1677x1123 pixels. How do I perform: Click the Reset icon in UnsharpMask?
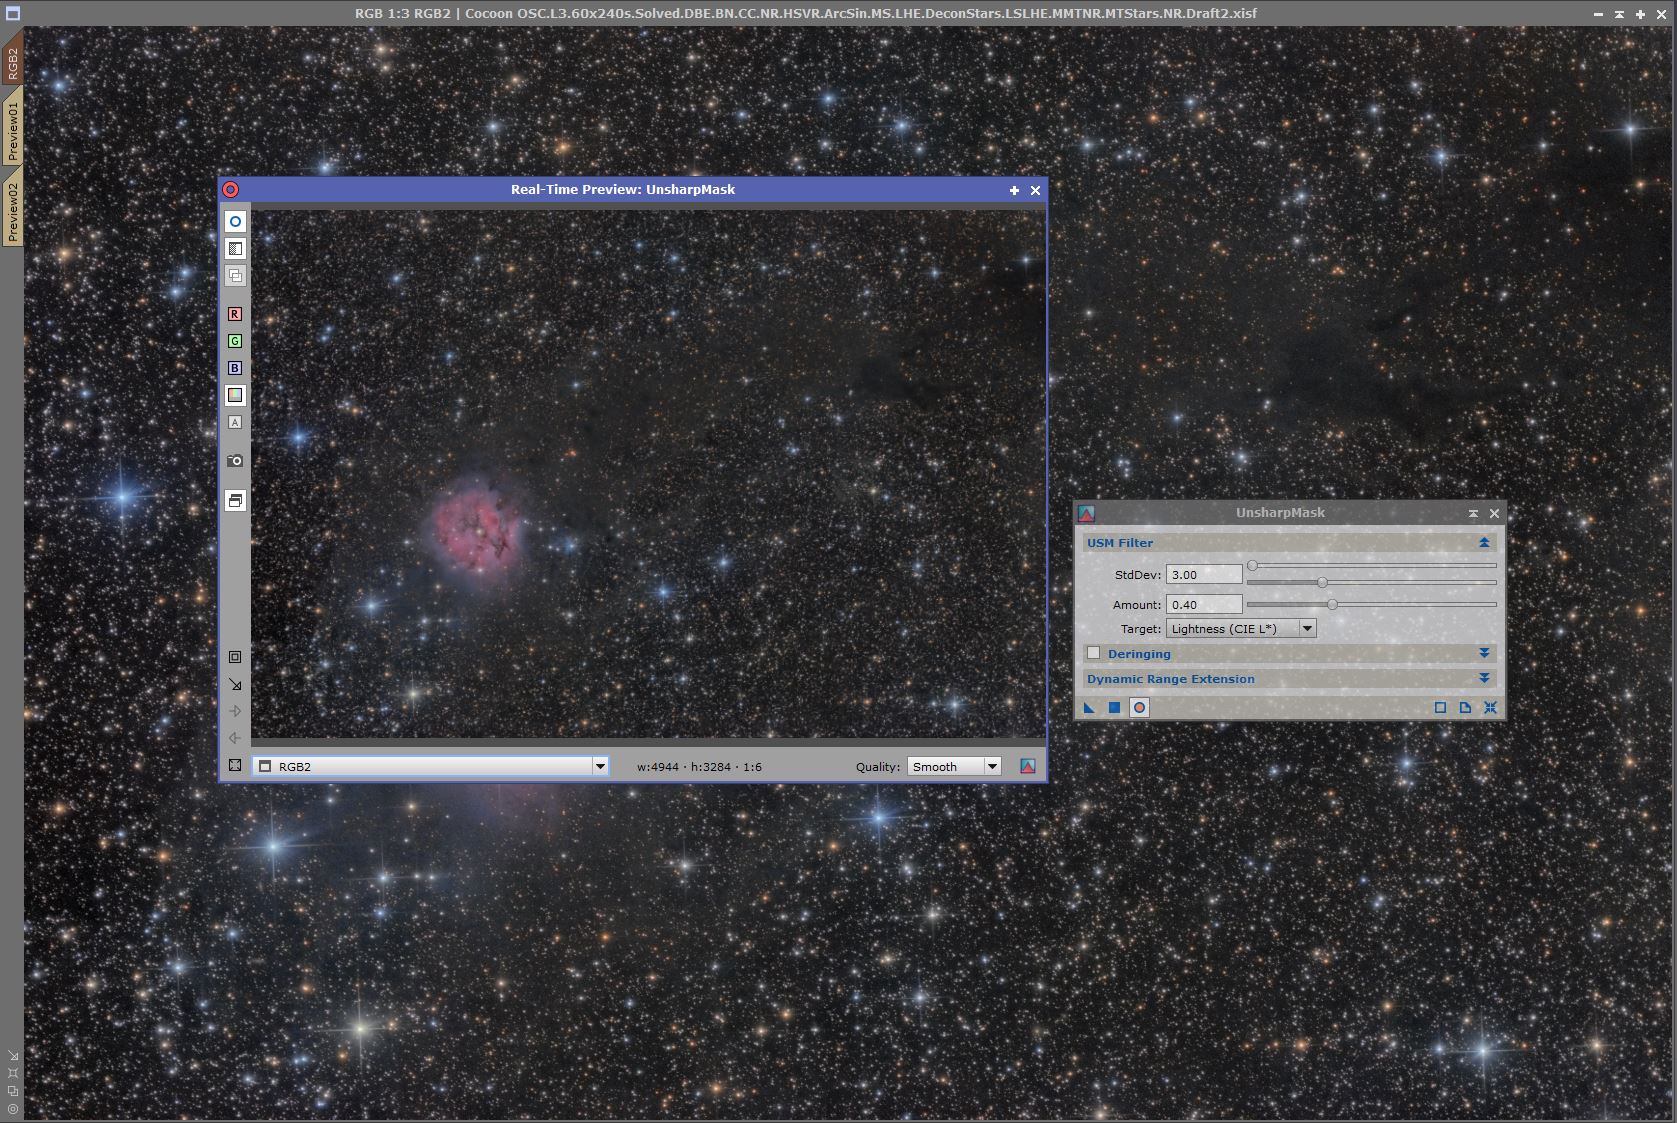coord(1490,708)
